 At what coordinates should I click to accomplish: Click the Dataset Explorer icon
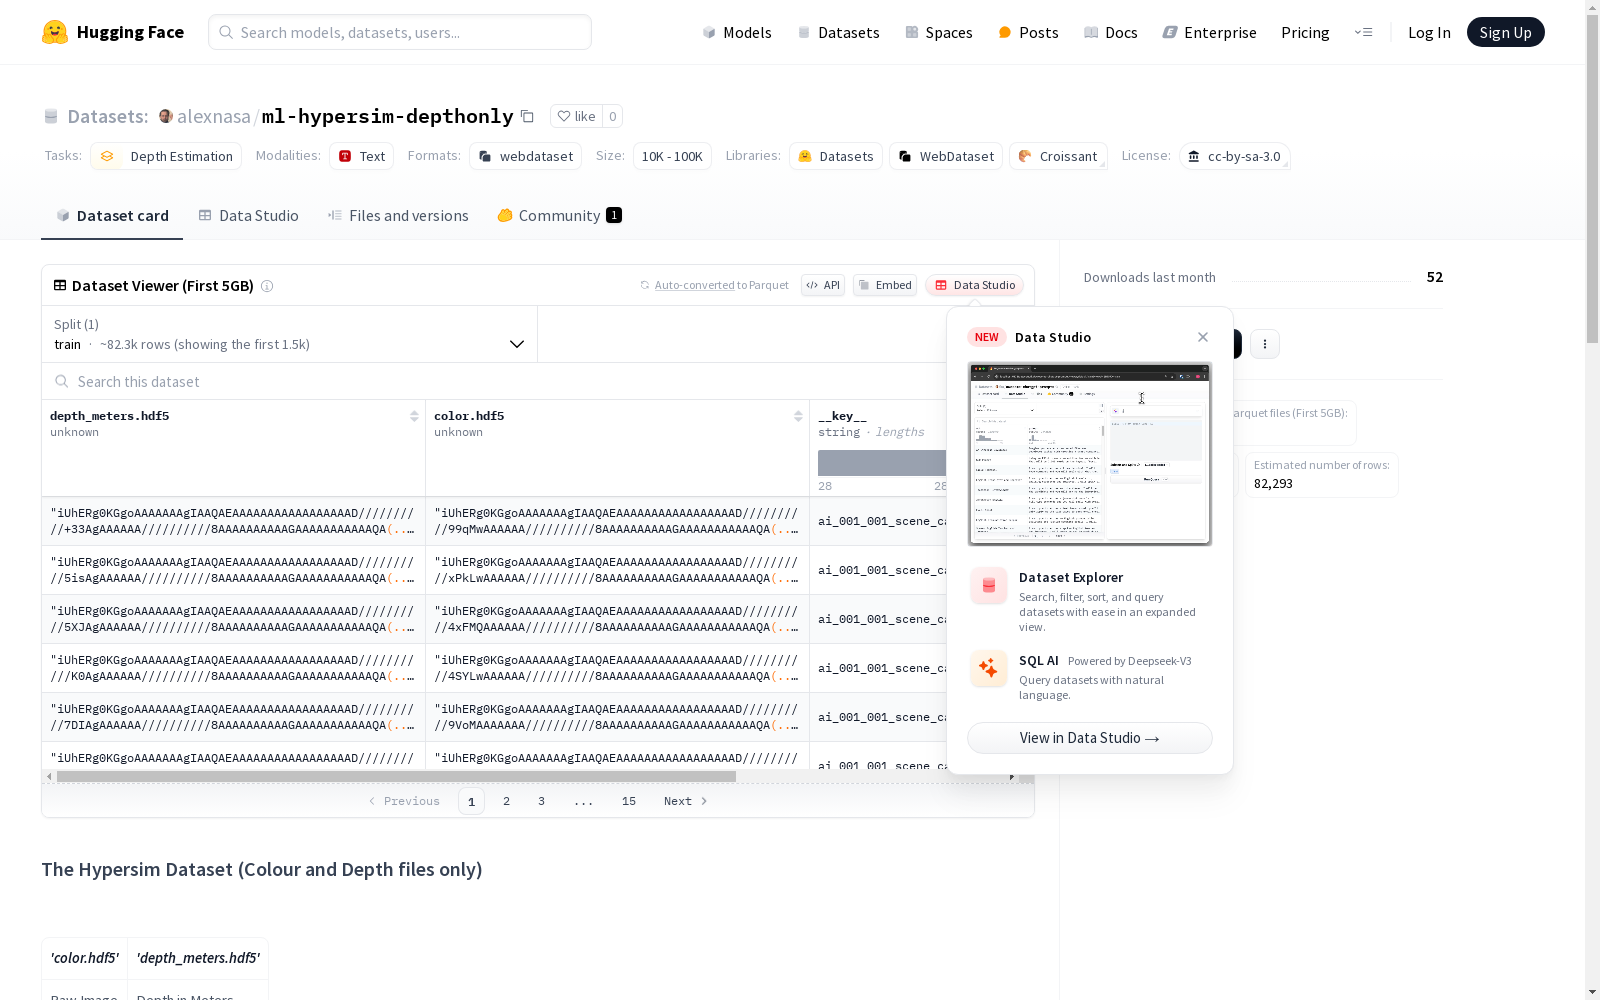(989, 586)
